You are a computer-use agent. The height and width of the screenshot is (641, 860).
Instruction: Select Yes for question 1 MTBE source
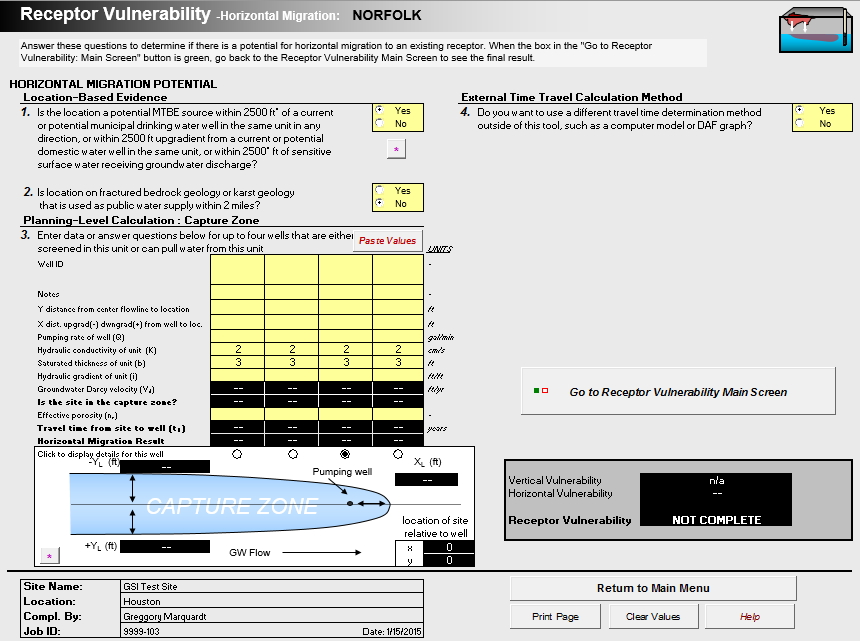pyautogui.click(x=378, y=111)
